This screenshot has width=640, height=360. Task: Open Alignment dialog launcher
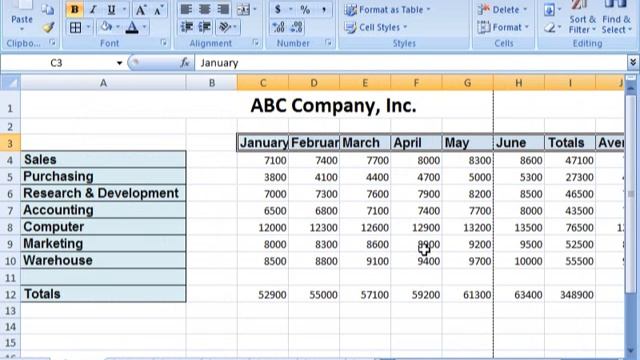(256, 42)
